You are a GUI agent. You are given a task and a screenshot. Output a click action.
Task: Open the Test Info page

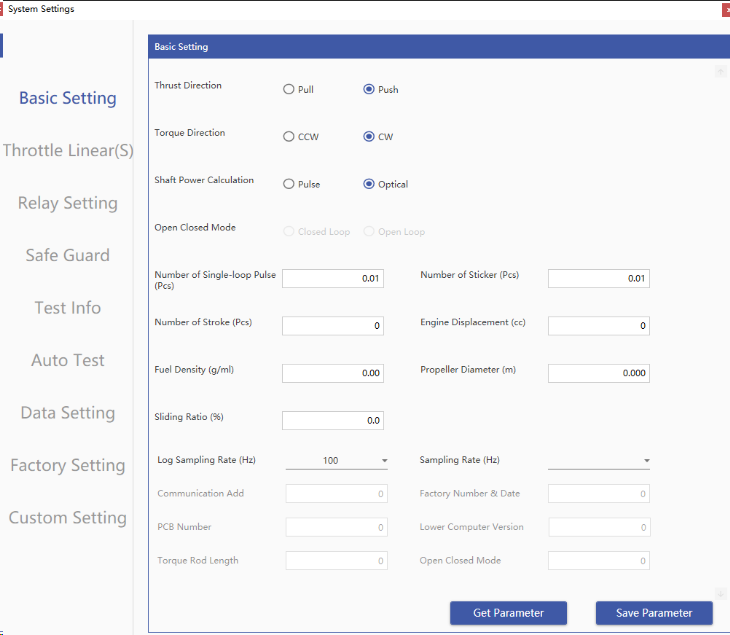click(68, 308)
